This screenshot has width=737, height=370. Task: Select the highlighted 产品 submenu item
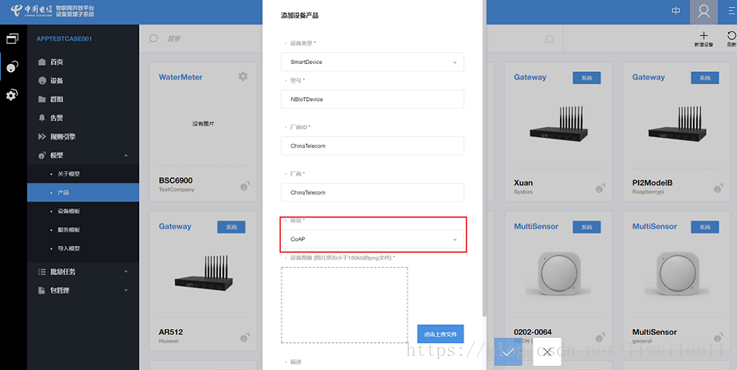point(83,192)
